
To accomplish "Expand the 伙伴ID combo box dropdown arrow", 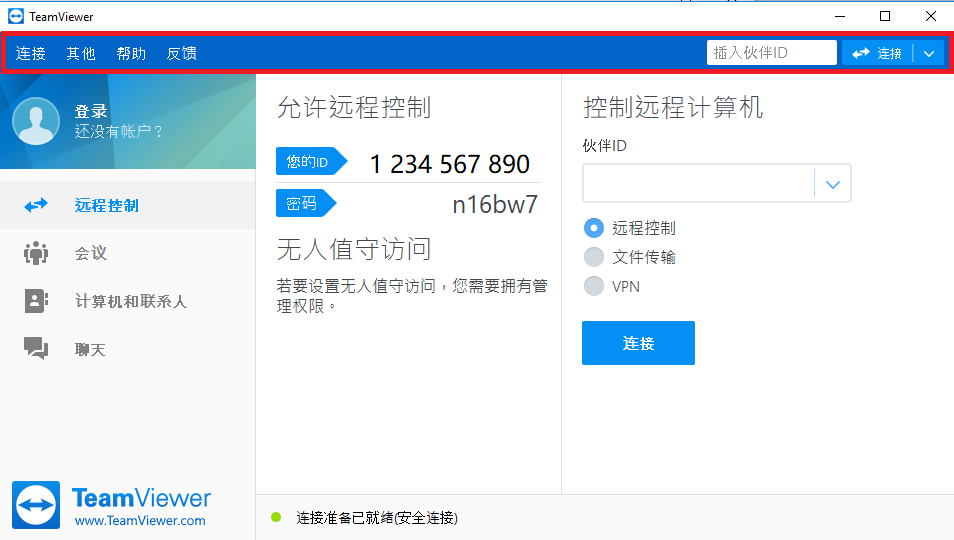I will point(832,184).
